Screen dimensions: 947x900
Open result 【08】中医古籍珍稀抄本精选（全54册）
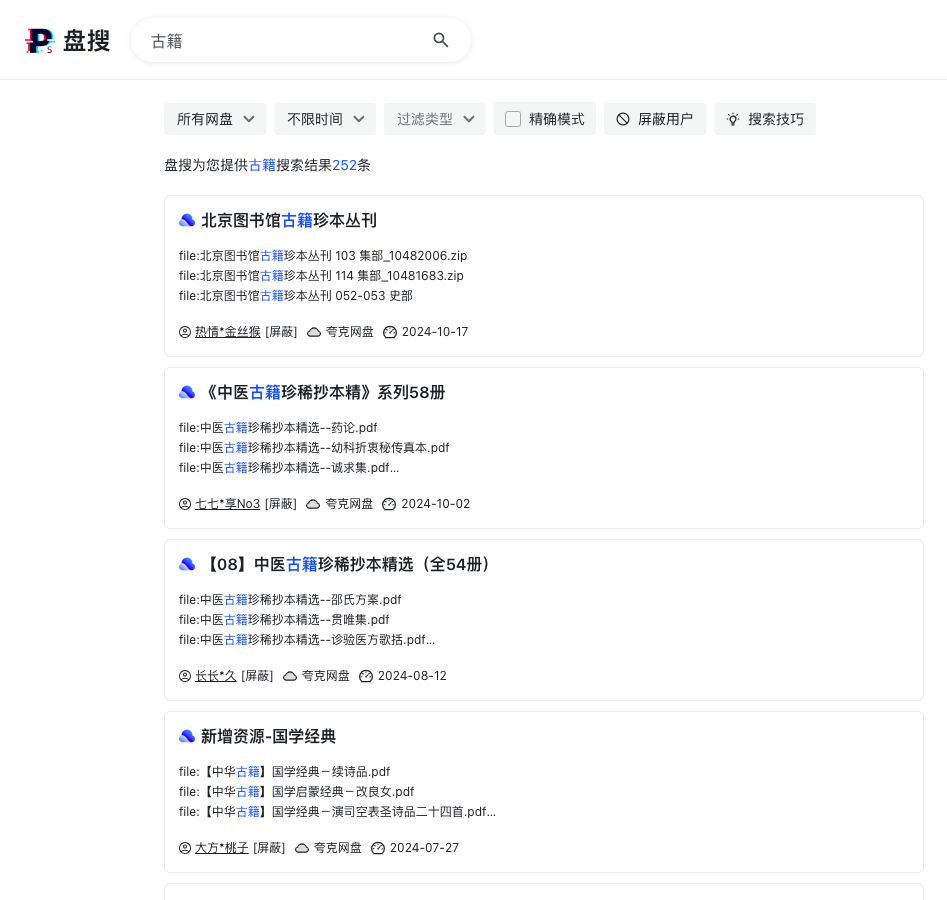point(347,564)
